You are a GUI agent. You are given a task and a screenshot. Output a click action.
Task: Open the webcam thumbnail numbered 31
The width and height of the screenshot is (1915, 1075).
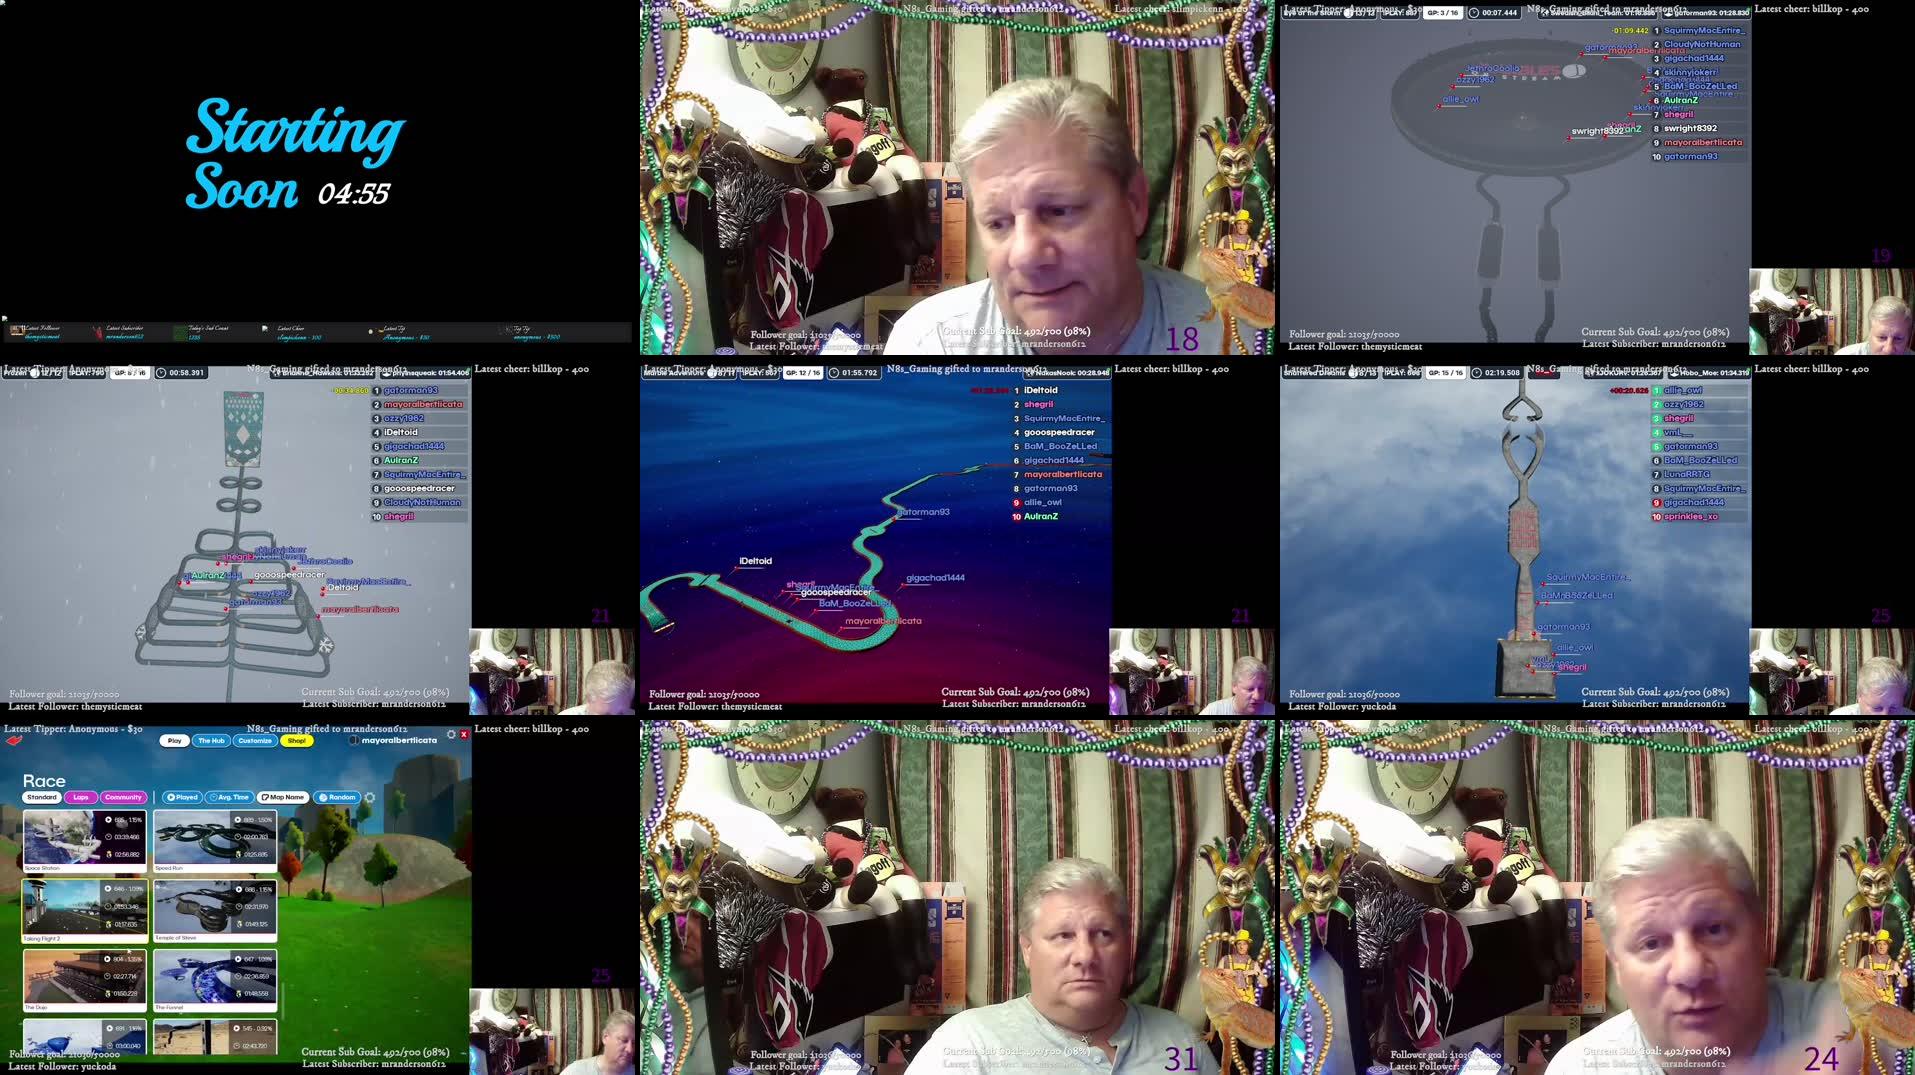tap(957, 897)
